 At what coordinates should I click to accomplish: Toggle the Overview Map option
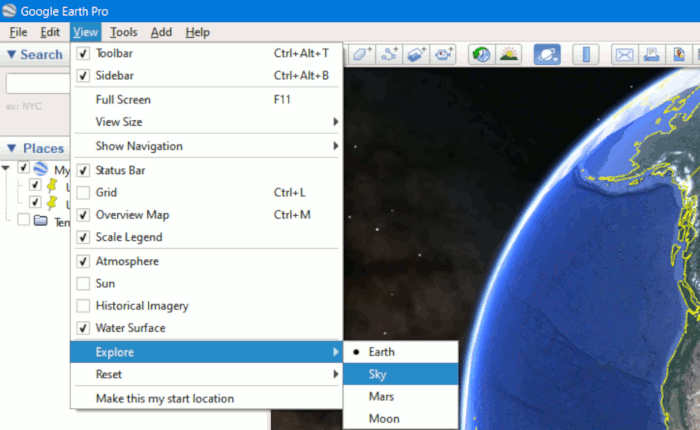coord(83,215)
